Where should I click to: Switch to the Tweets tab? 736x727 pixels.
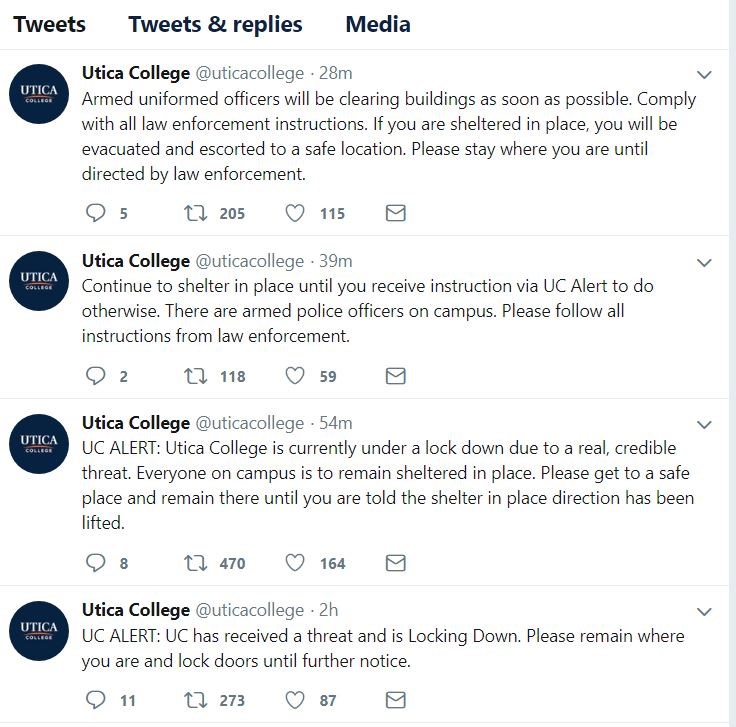(49, 24)
